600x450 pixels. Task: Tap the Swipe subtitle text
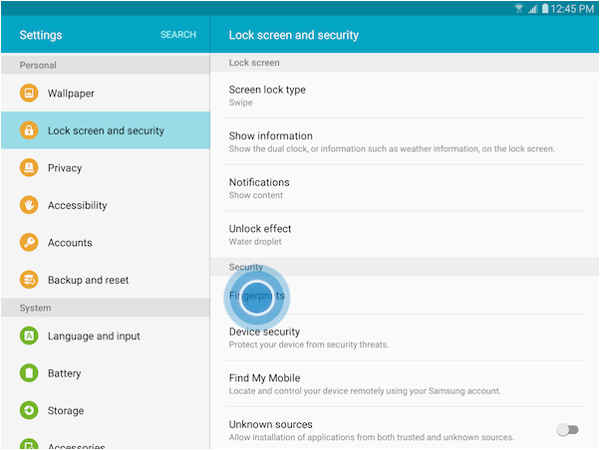point(241,102)
